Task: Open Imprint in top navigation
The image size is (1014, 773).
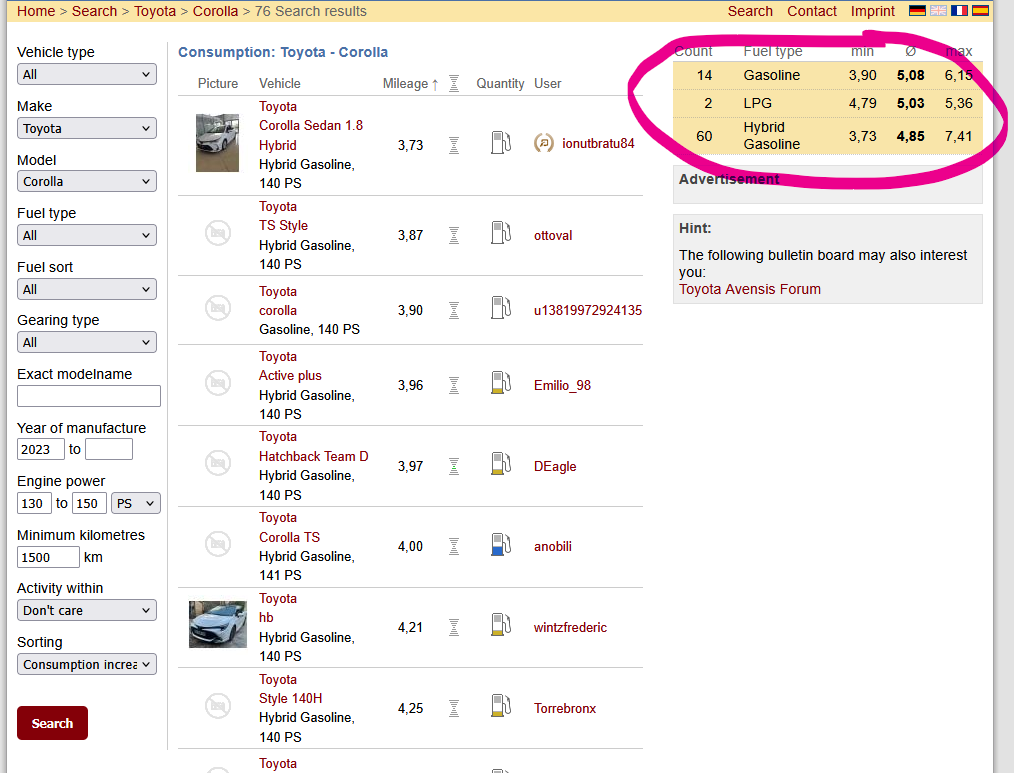Action: [872, 11]
